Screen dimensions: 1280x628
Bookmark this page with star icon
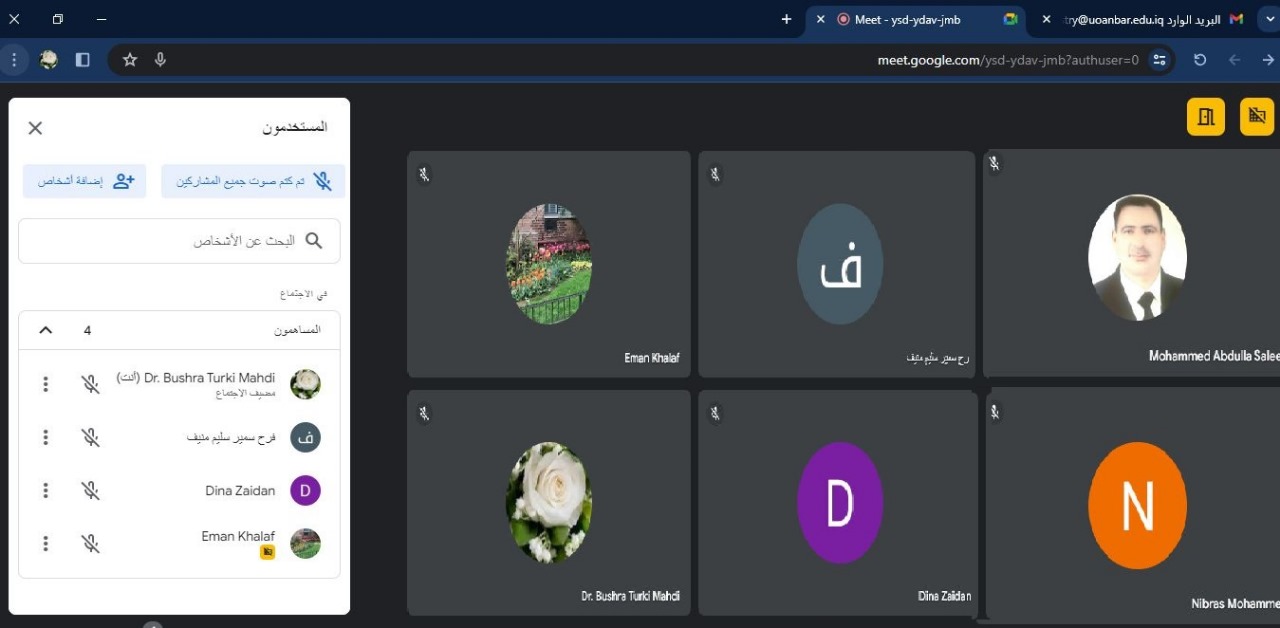click(129, 60)
